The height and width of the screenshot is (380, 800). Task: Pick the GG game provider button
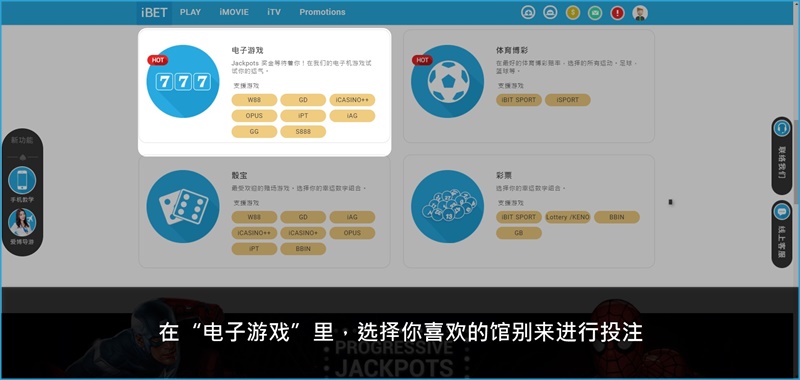pyautogui.click(x=254, y=132)
